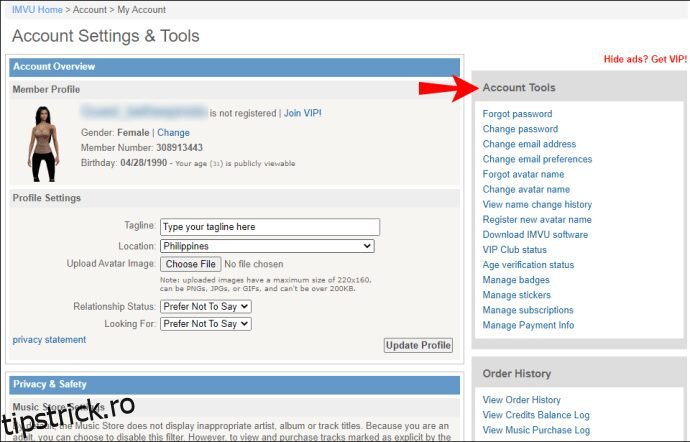
Task: Click the My Account breadcrumb text
Action: pos(141,10)
